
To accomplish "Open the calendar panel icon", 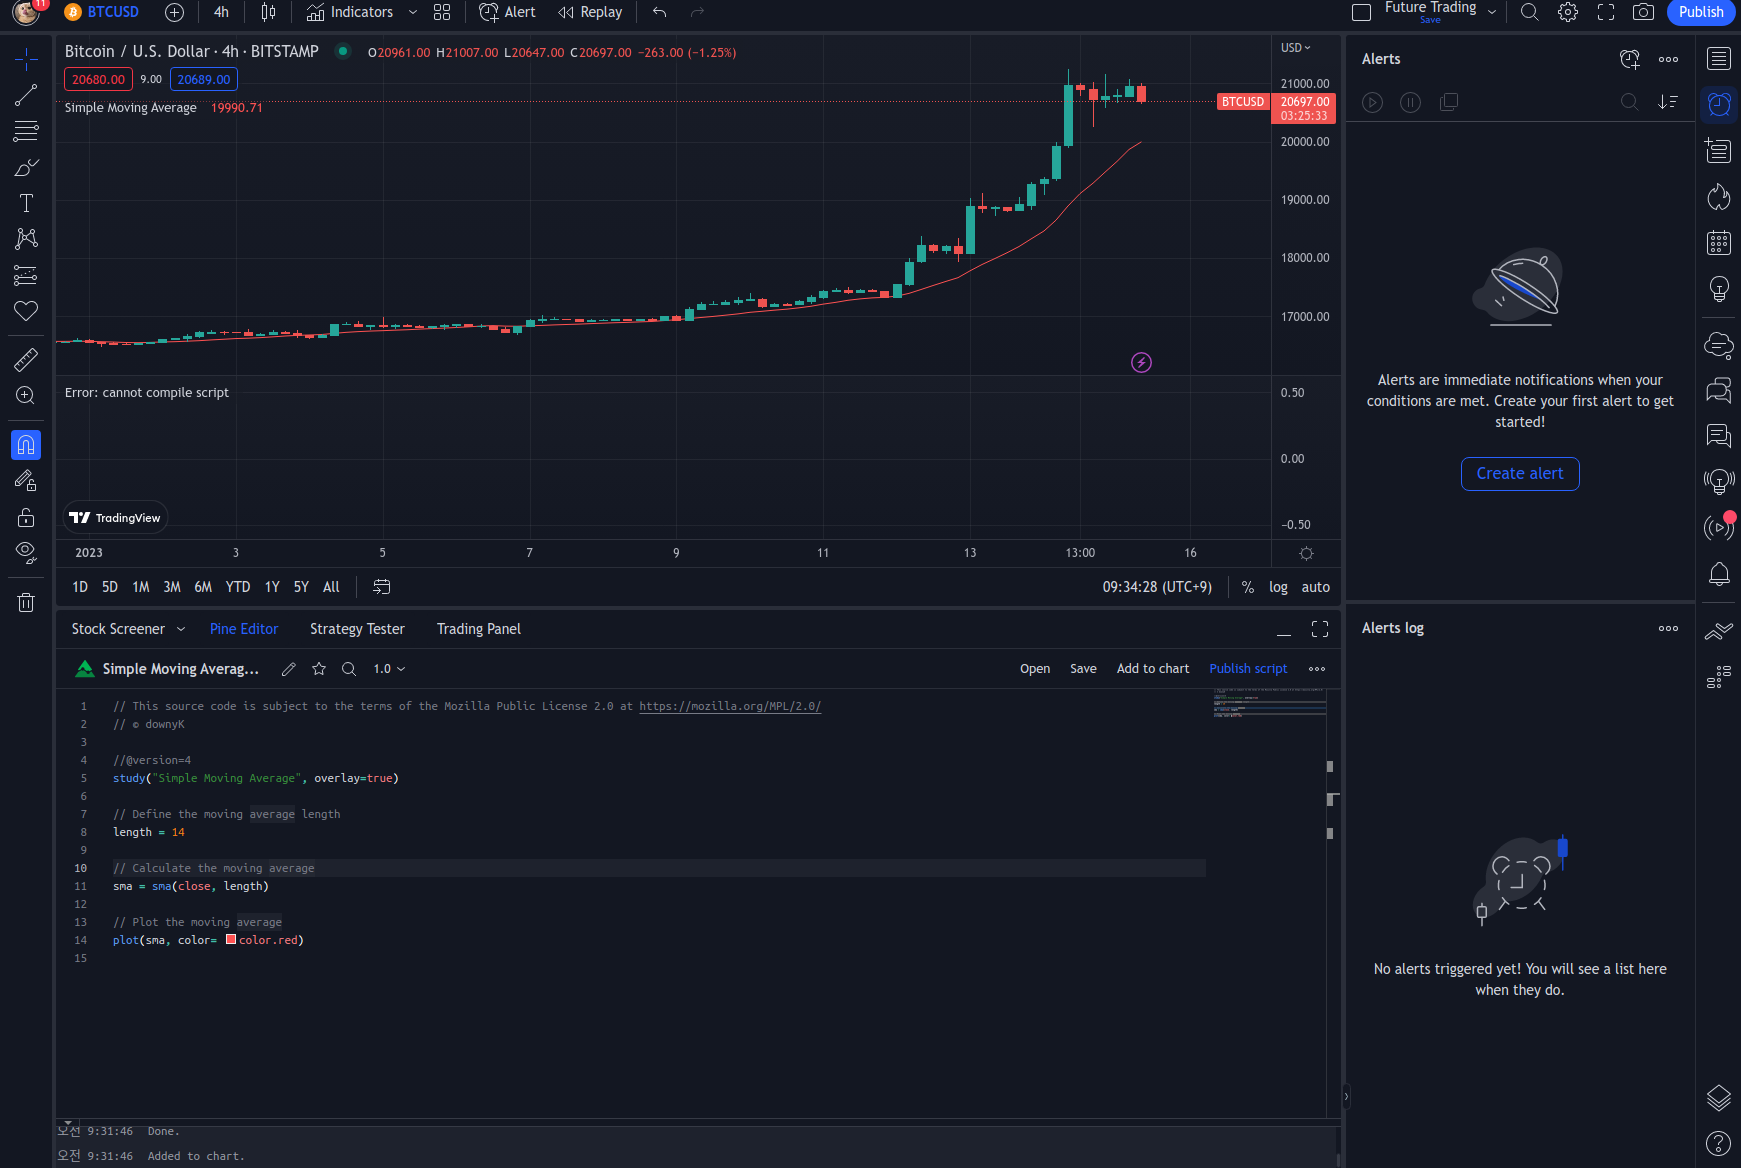I will click(x=1719, y=243).
